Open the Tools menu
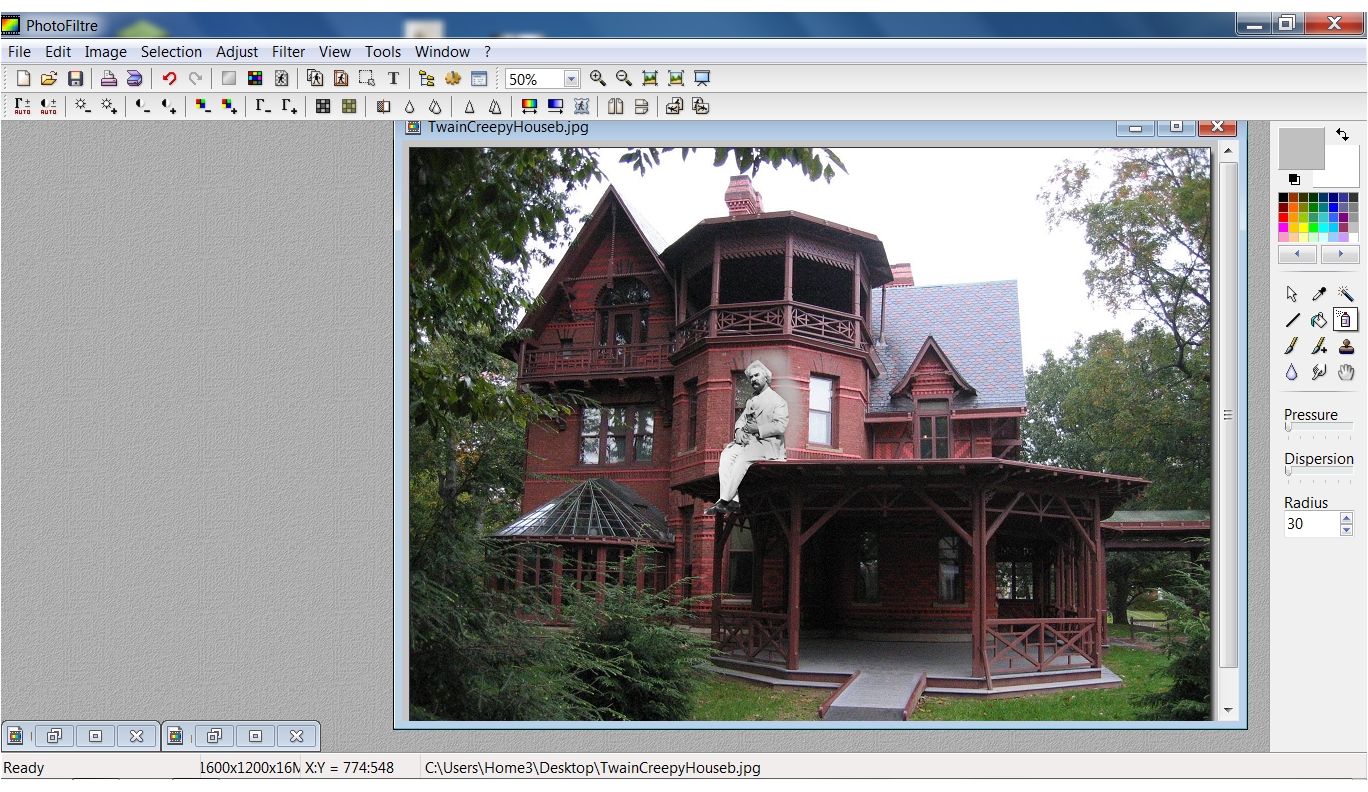This screenshot has width=1368, height=792. pos(383,52)
